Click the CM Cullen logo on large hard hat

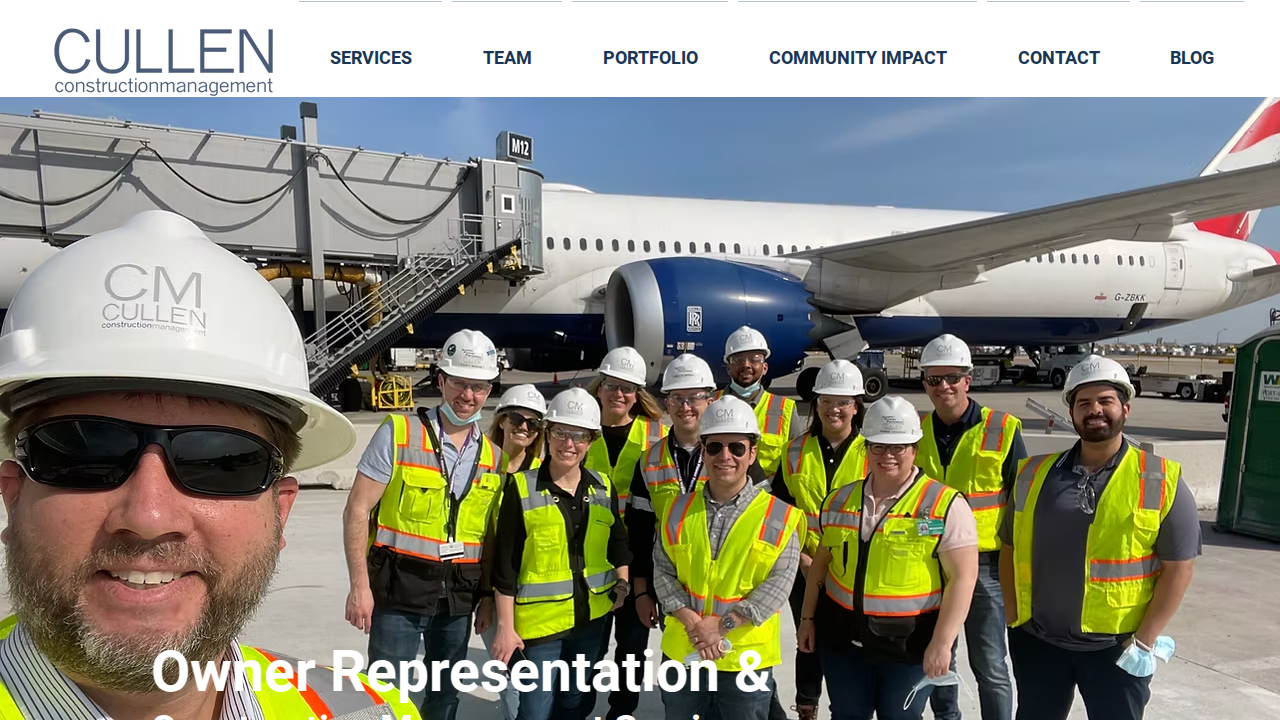153,298
